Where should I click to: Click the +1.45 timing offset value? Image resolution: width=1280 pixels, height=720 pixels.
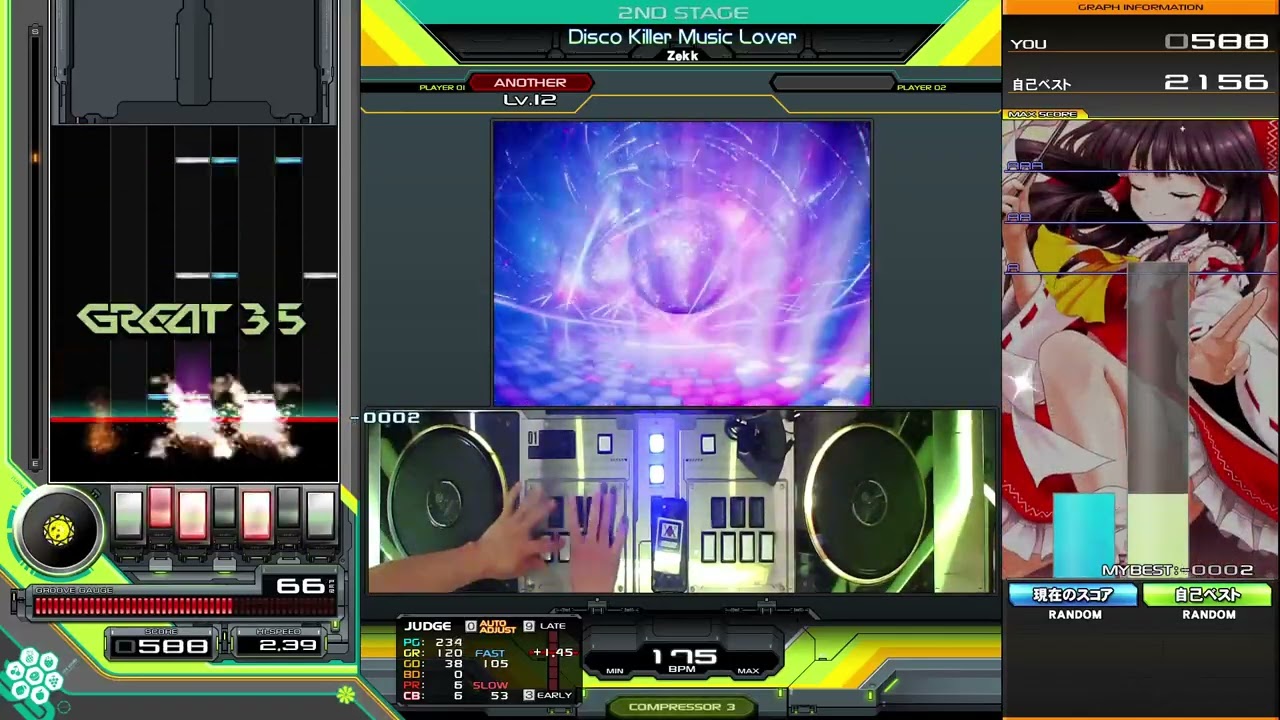(x=553, y=653)
